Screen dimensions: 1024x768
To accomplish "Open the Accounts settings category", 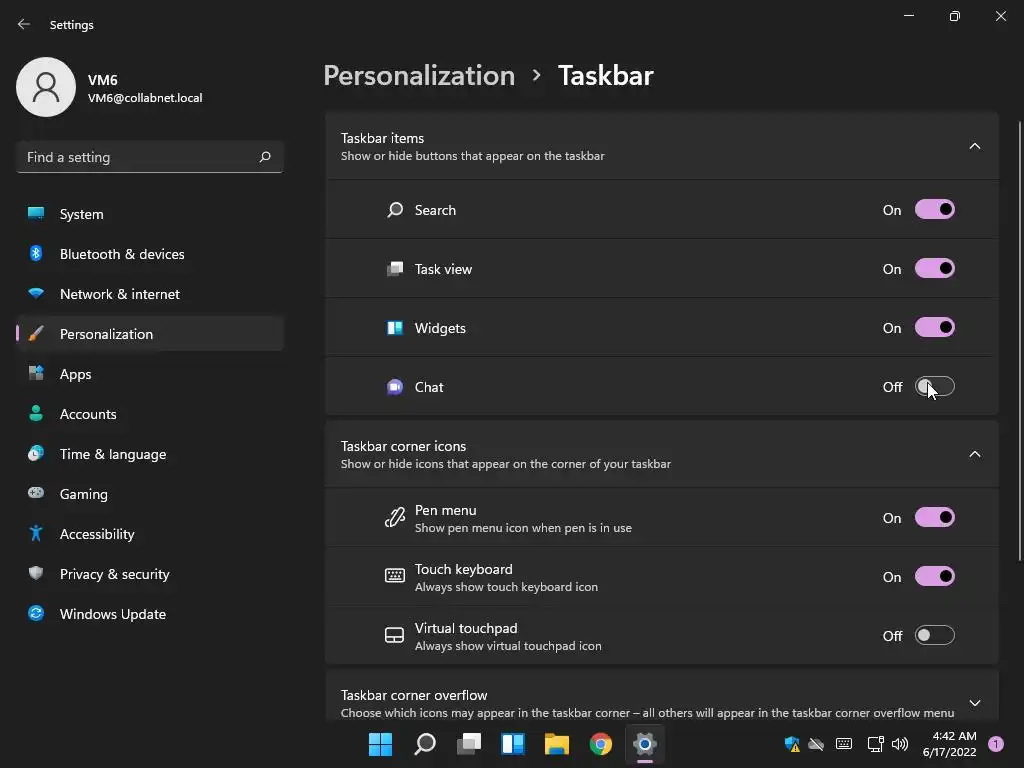I will pyautogui.click(x=150, y=414).
